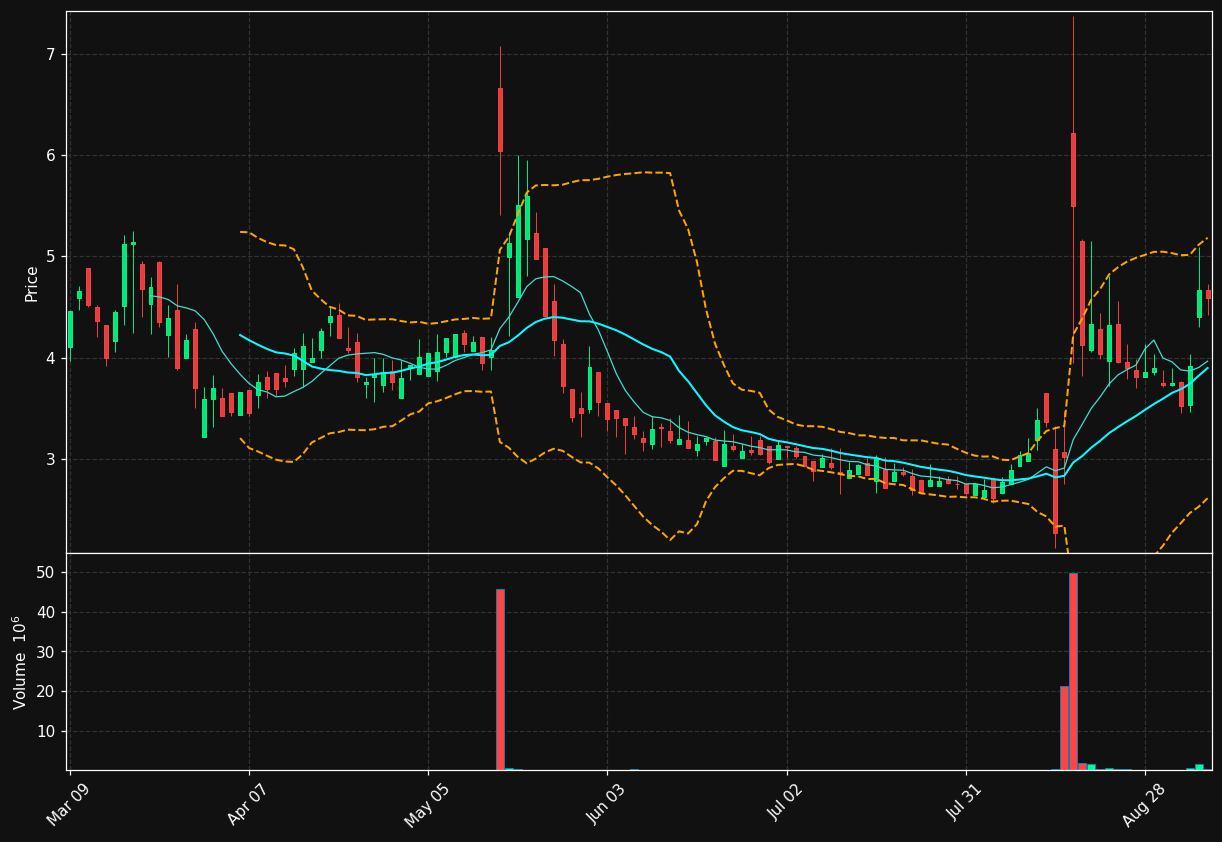Click volume axis tick label 40
Viewport: 1222px width, 842px height.
[x=47, y=612]
